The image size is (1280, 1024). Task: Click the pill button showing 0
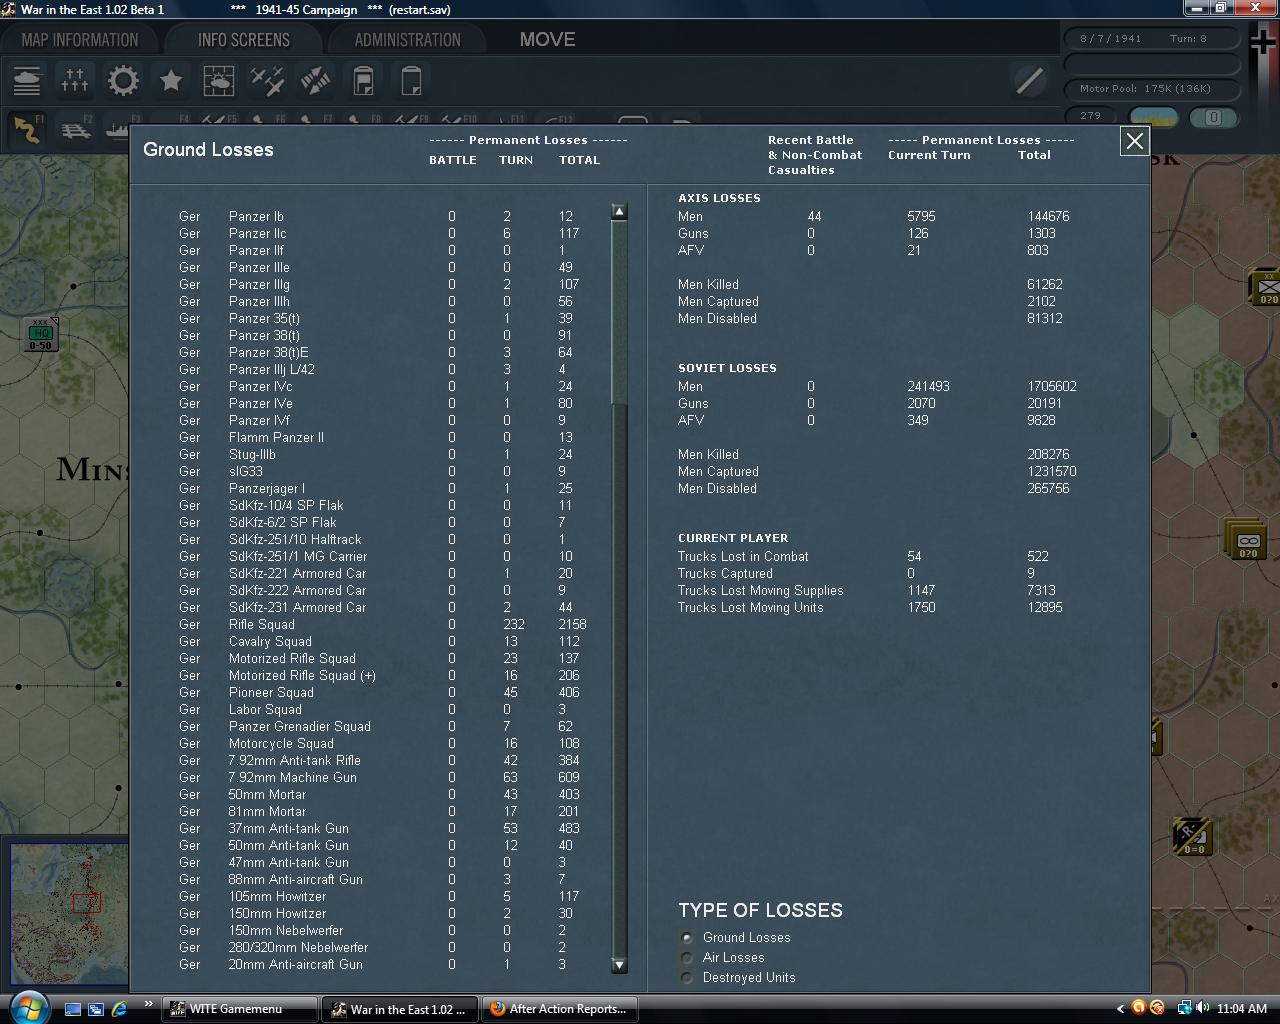[x=1214, y=117]
